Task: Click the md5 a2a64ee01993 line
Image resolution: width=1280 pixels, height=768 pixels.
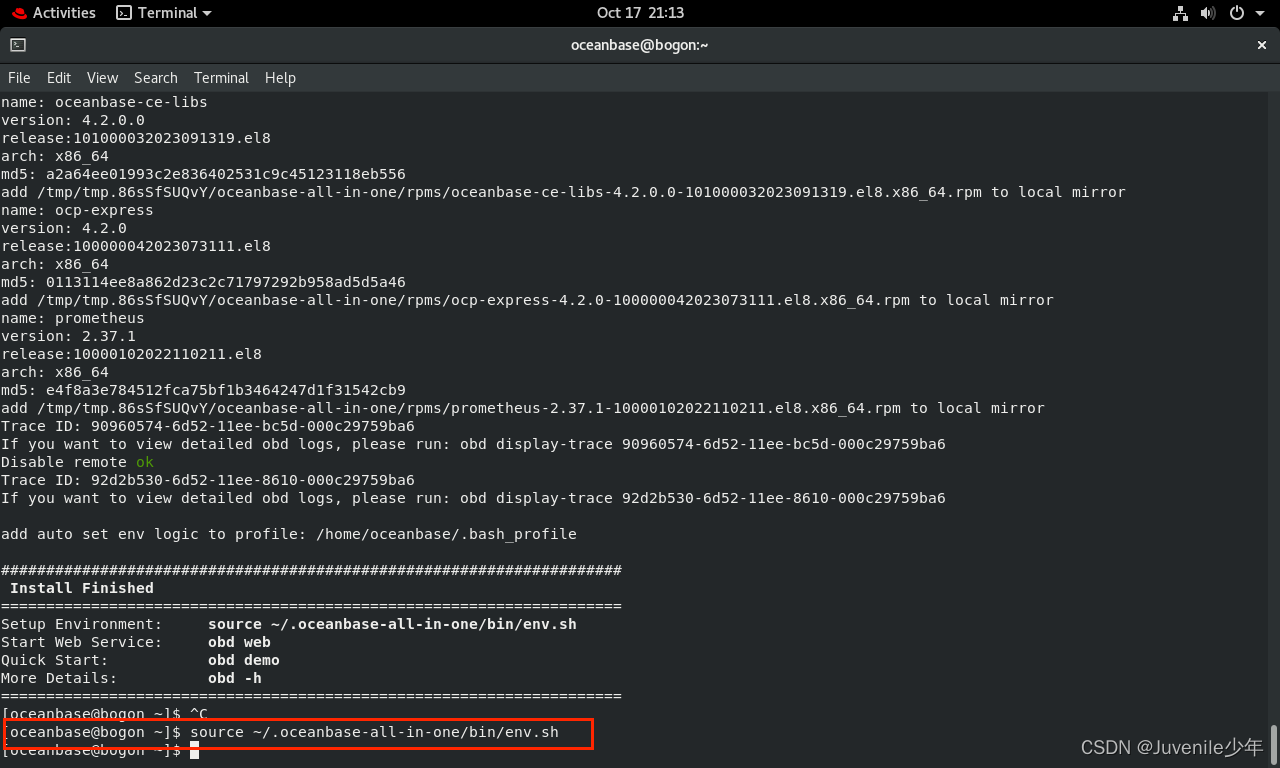Action: point(203,174)
